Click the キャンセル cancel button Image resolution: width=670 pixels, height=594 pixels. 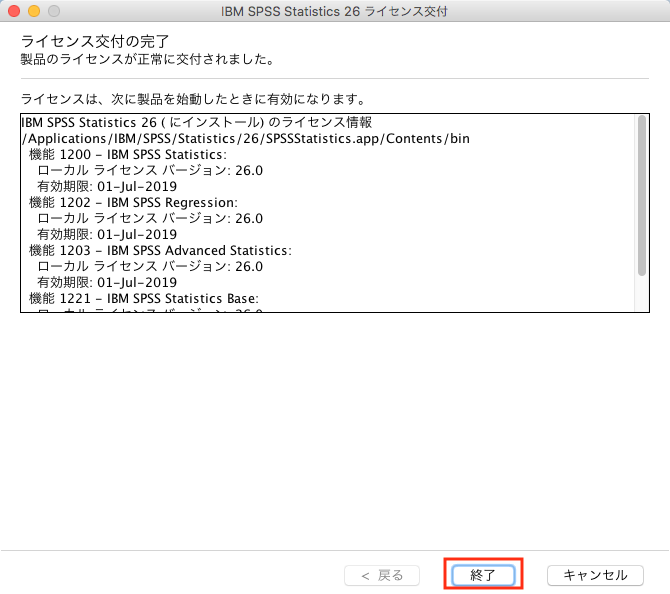coord(595,575)
